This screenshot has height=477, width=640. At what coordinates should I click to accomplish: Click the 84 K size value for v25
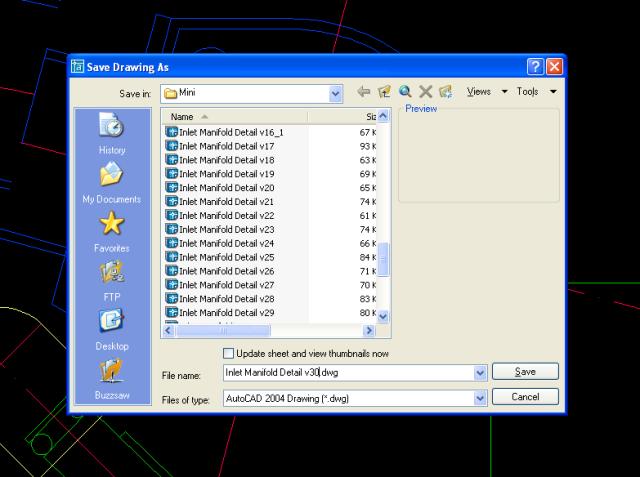pos(367,257)
